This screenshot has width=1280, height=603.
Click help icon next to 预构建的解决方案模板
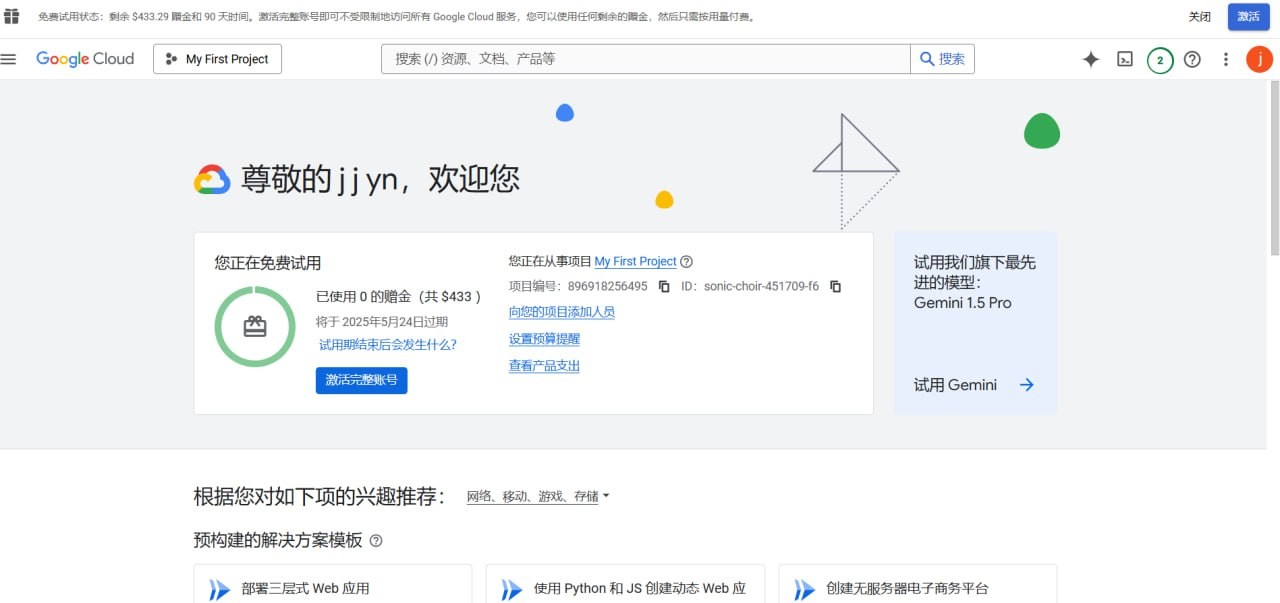tap(376, 541)
